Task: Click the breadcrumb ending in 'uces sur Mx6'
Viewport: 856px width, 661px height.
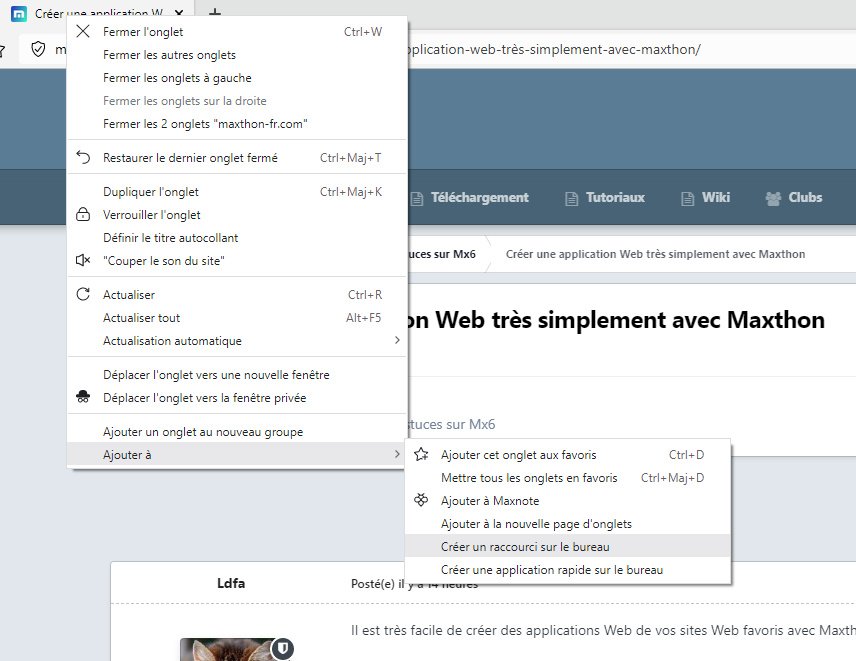Action: (x=442, y=254)
